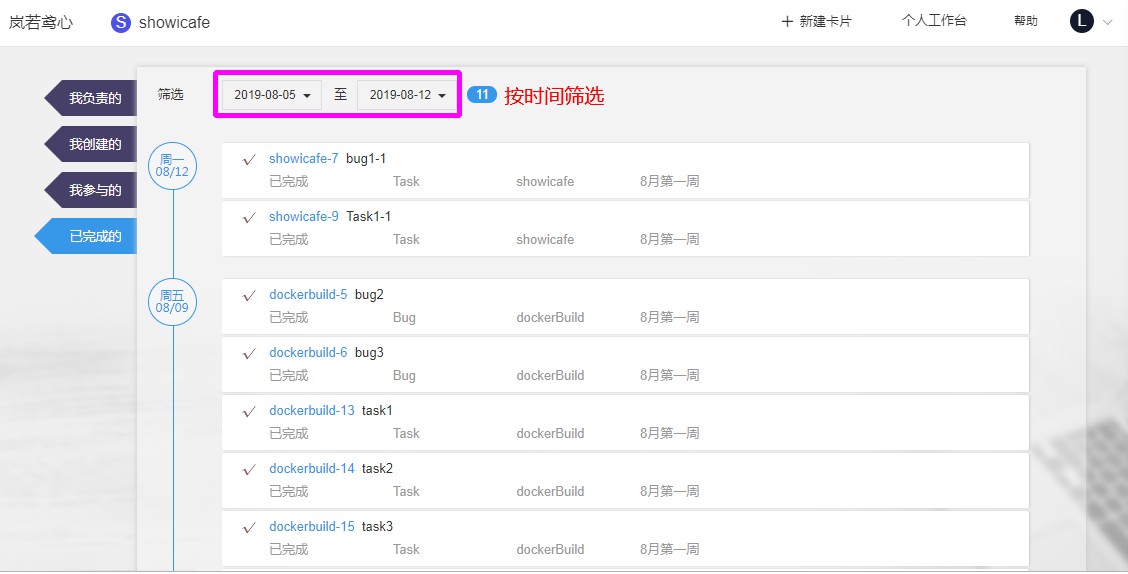Select the 已完成的 tab

pos(86,236)
